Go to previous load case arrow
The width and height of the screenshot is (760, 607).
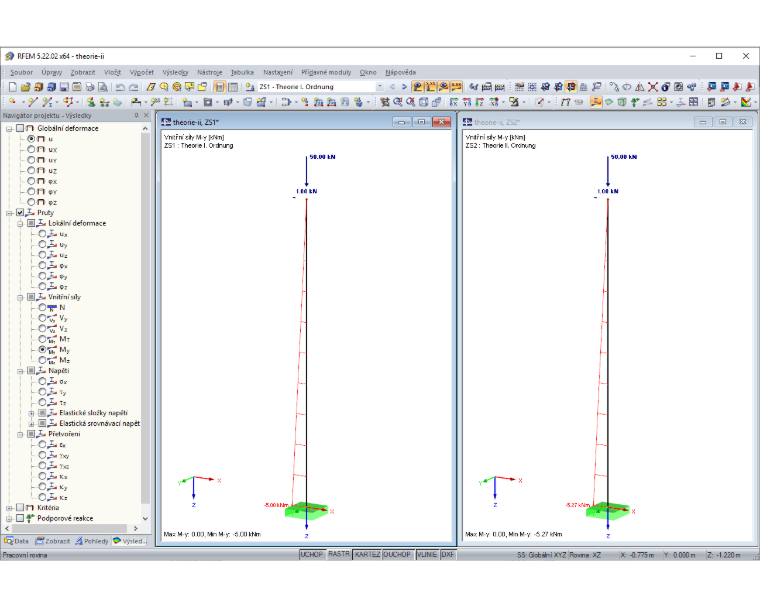click(392, 87)
